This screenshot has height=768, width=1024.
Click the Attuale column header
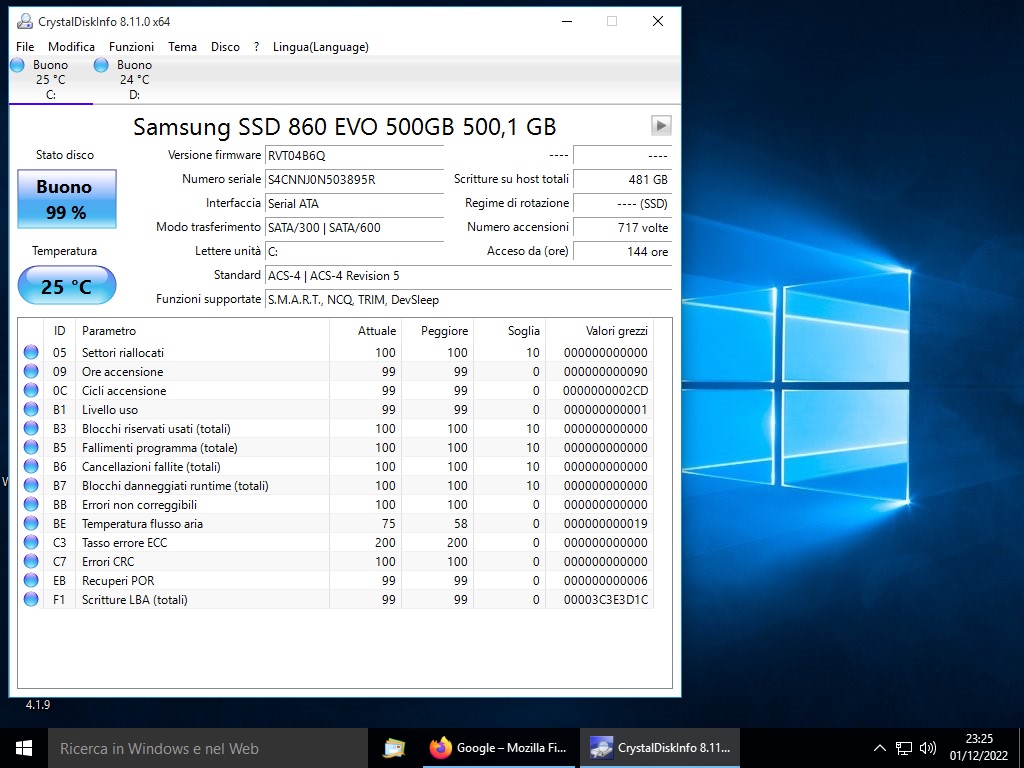coord(366,330)
